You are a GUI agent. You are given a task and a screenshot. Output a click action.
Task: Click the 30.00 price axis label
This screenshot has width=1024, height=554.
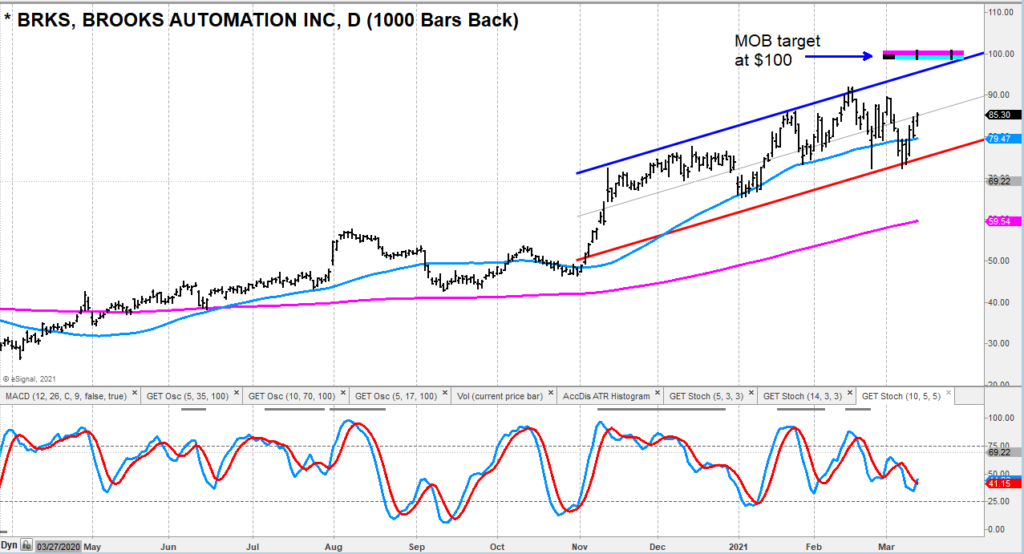point(1000,344)
